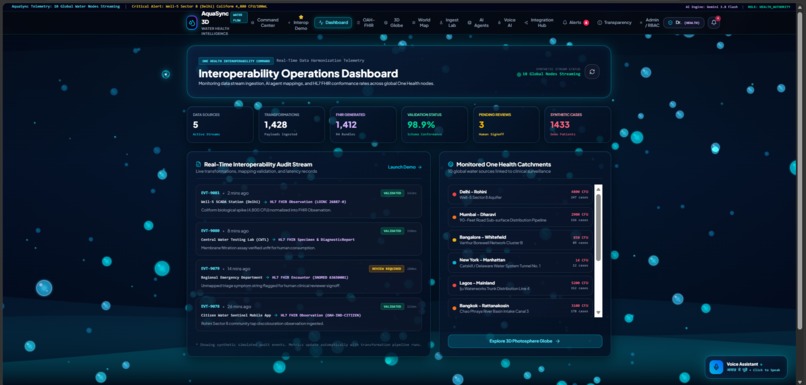806x385 pixels.
Task: Open the 3D Globe nav item
Action: tap(394, 23)
